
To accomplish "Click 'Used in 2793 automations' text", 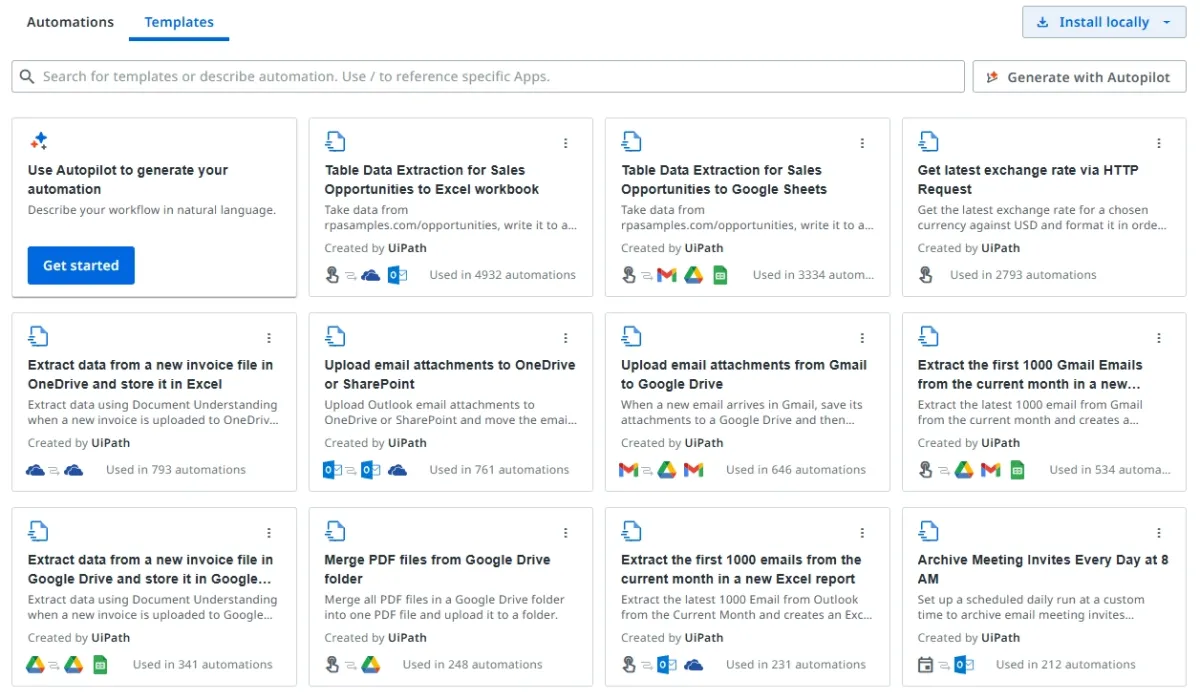I will (1023, 275).
